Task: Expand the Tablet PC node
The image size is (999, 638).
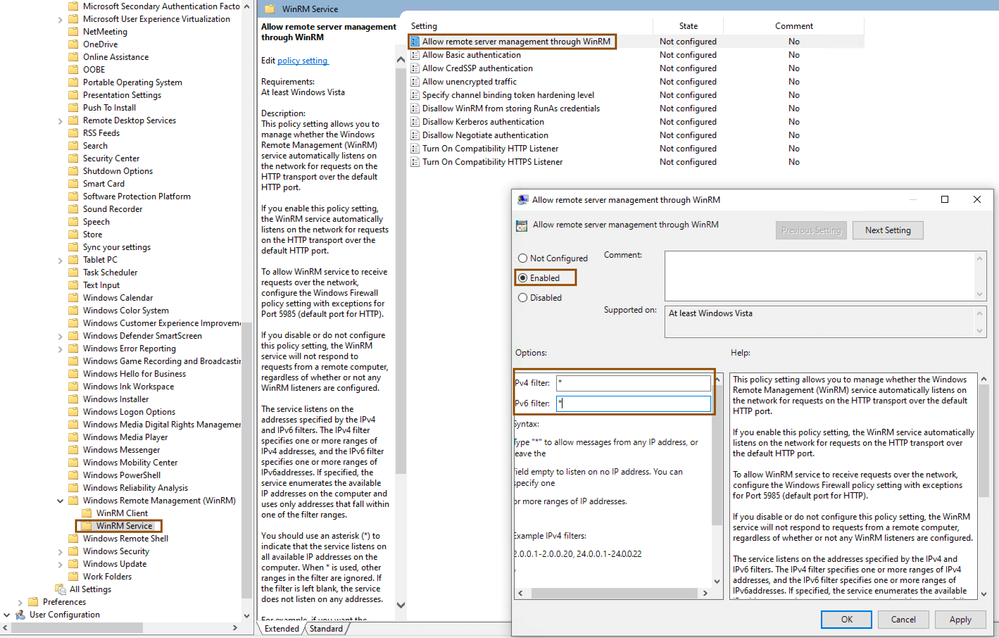Action: click(x=61, y=260)
